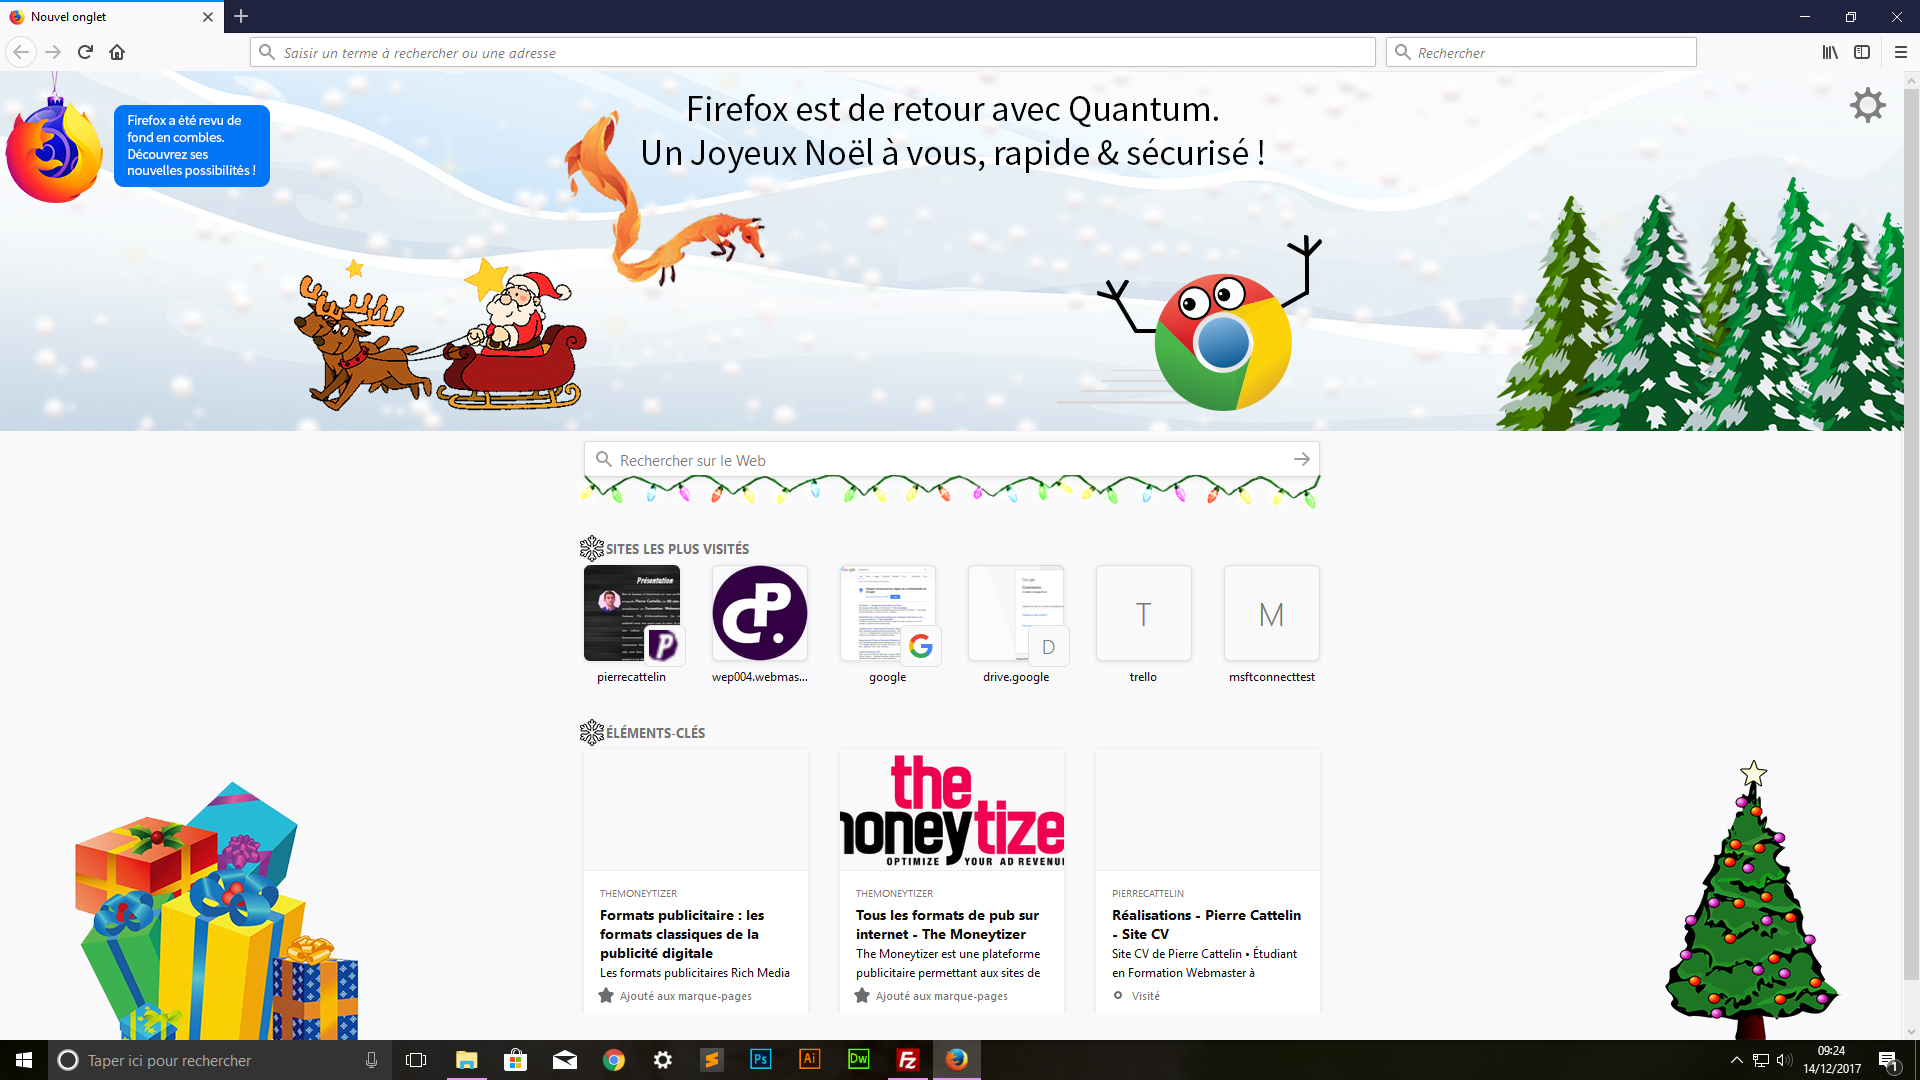Open network icon in system tray
Screen dimensions: 1920x1080
click(1761, 1060)
